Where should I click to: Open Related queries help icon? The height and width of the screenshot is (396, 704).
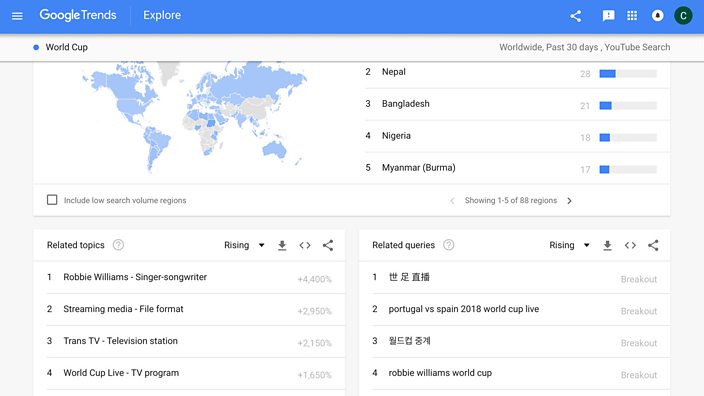(x=449, y=245)
